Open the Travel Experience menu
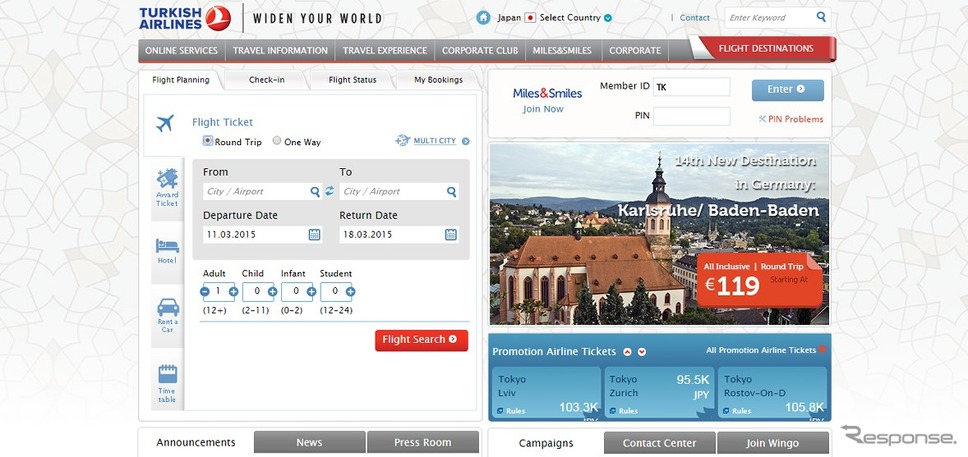The height and width of the screenshot is (457, 968). pyautogui.click(x=385, y=51)
